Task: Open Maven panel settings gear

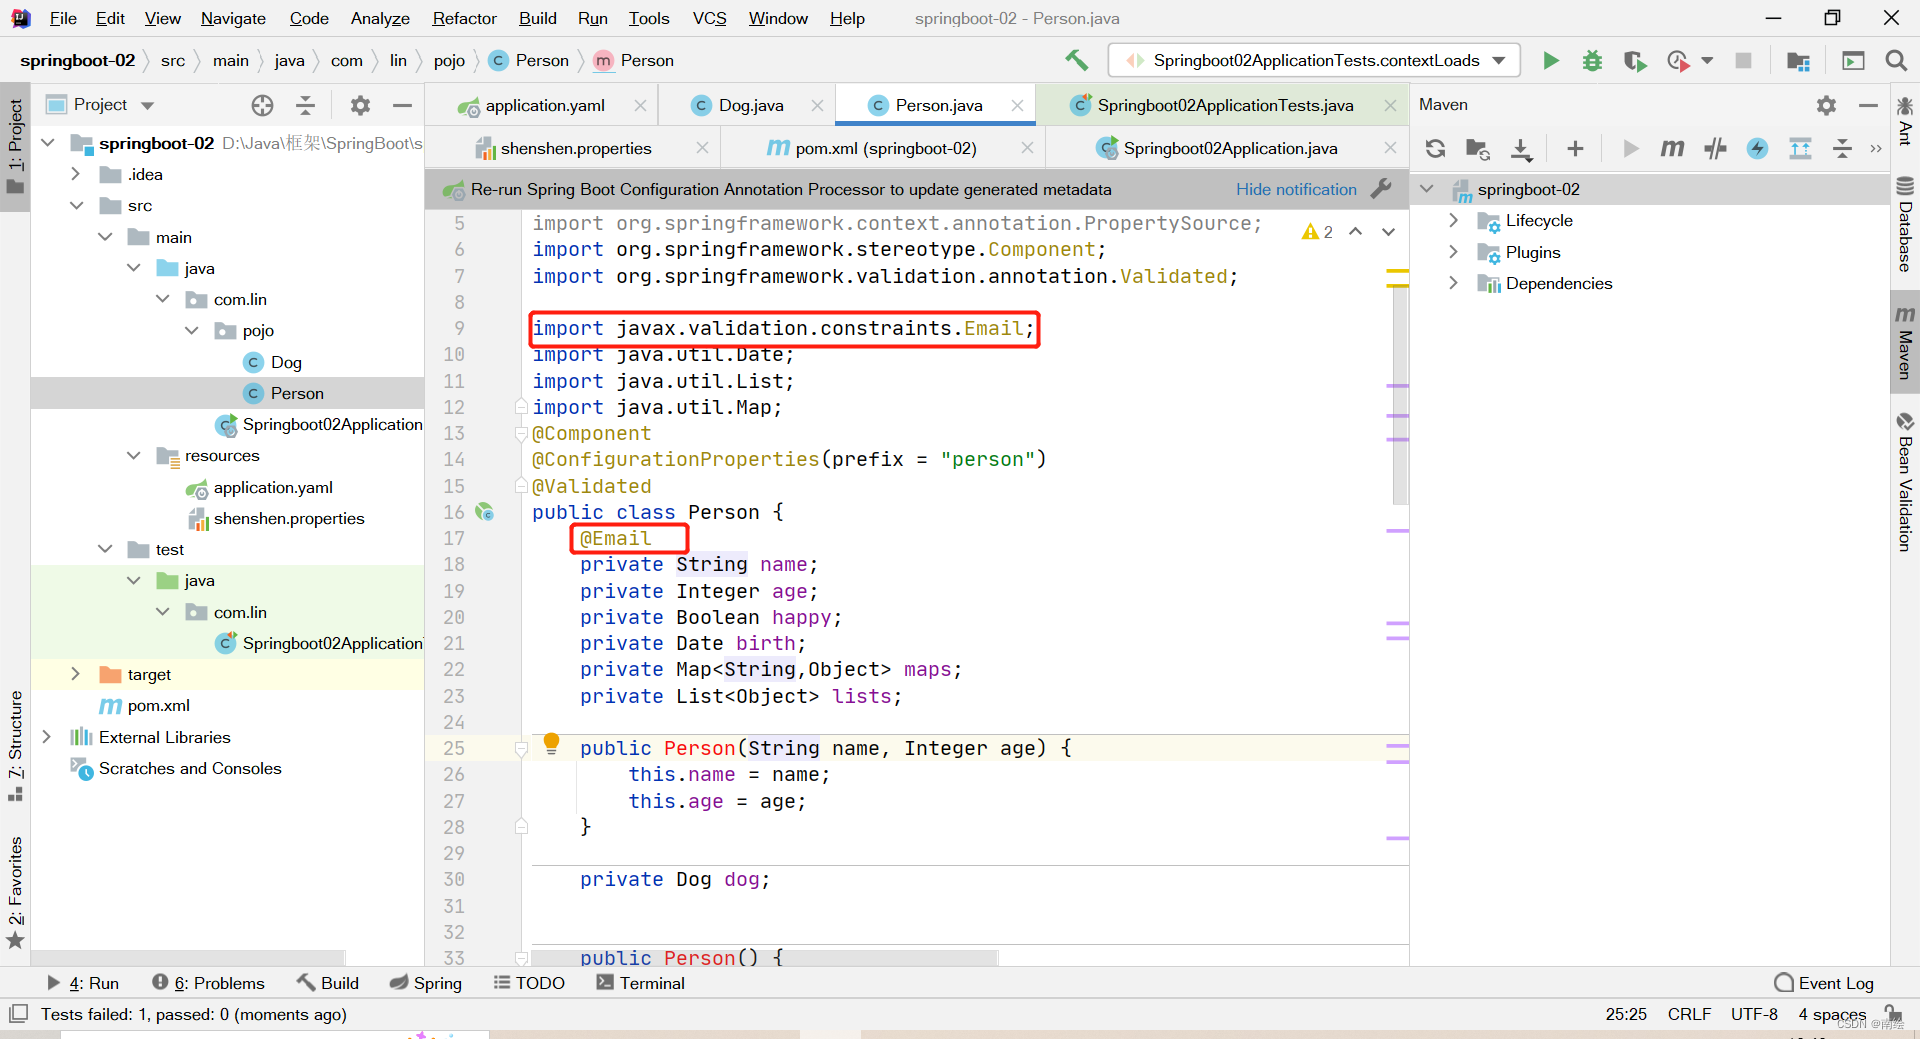Action: click(x=1826, y=105)
